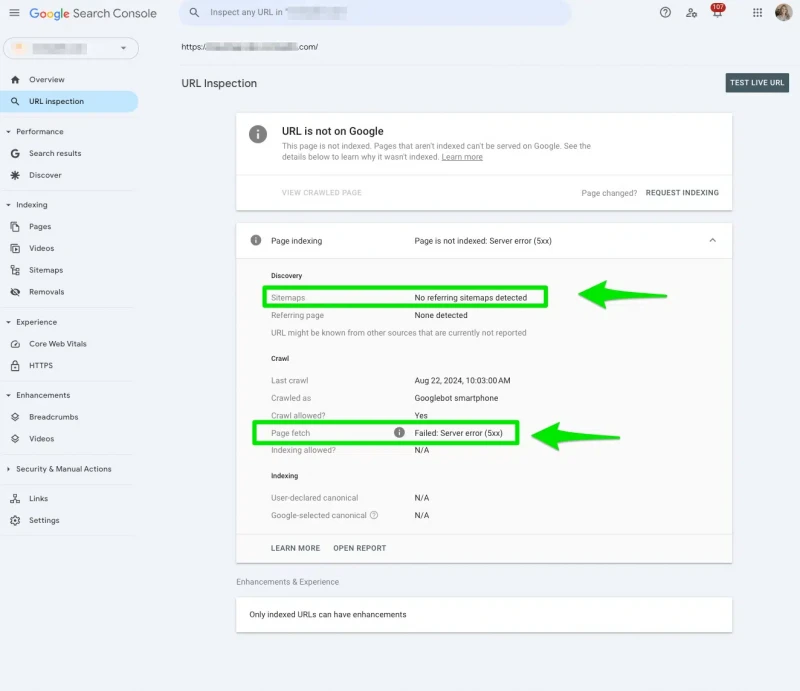Click the Videos layers icon under Enhancements
Viewport: 800px width, 691px height.
click(15, 439)
